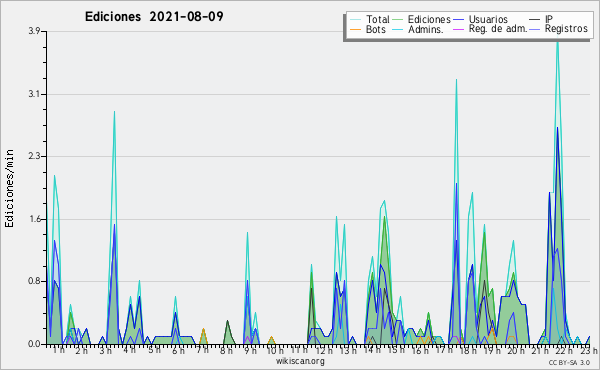Viewport: 600px width, 370px height.
Task: Click the '13 h' x-axis label
Action: (348, 350)
